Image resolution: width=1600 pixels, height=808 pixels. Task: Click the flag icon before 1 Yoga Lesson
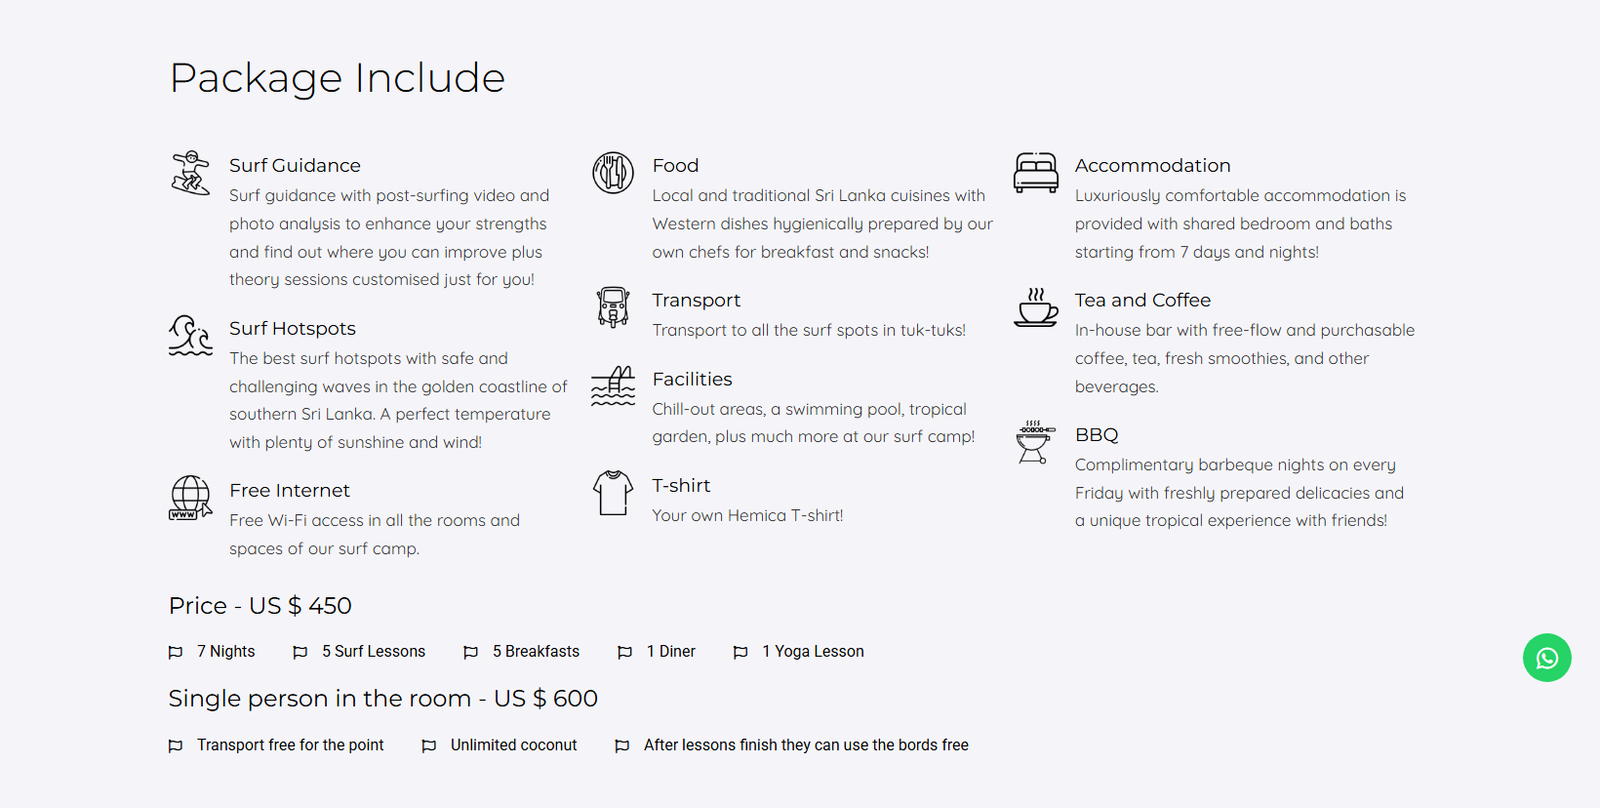point(741,652)
